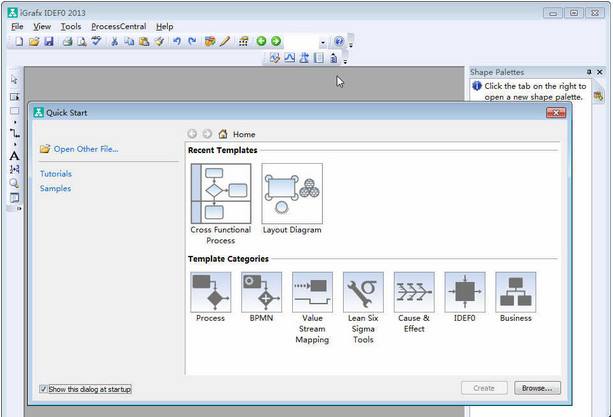Screen dimensions: 613x417
Task: Click the chart curve icon in the second toolbar row
Action: click(x=290, y=58)
